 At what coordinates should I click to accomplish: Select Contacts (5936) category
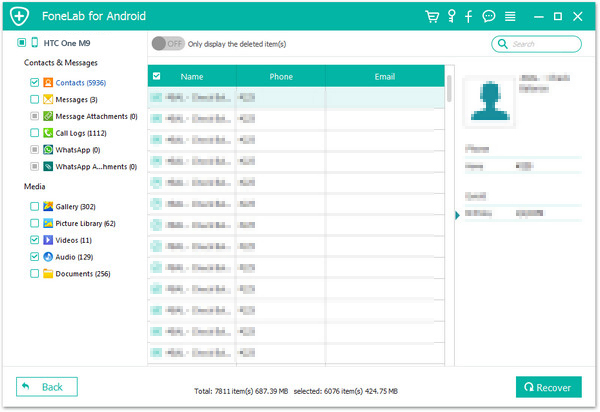click(x=81, y=83)
